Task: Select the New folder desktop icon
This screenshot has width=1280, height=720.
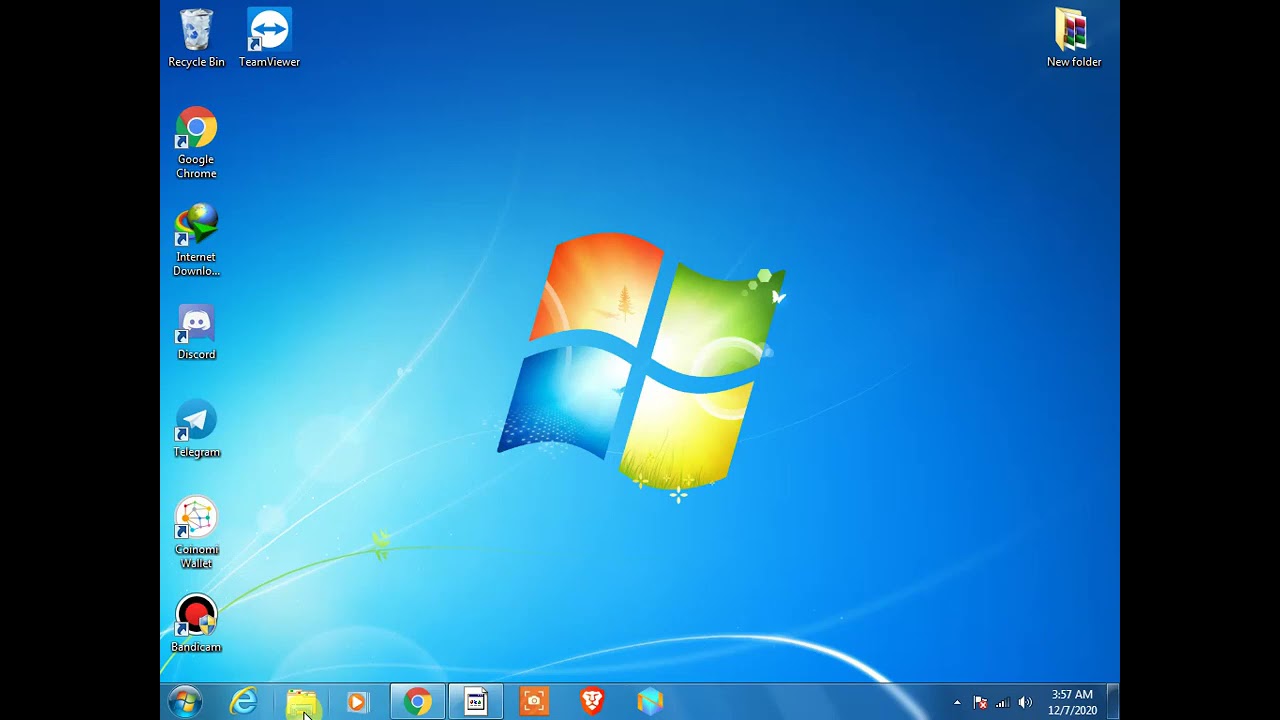Action: 1073,38
